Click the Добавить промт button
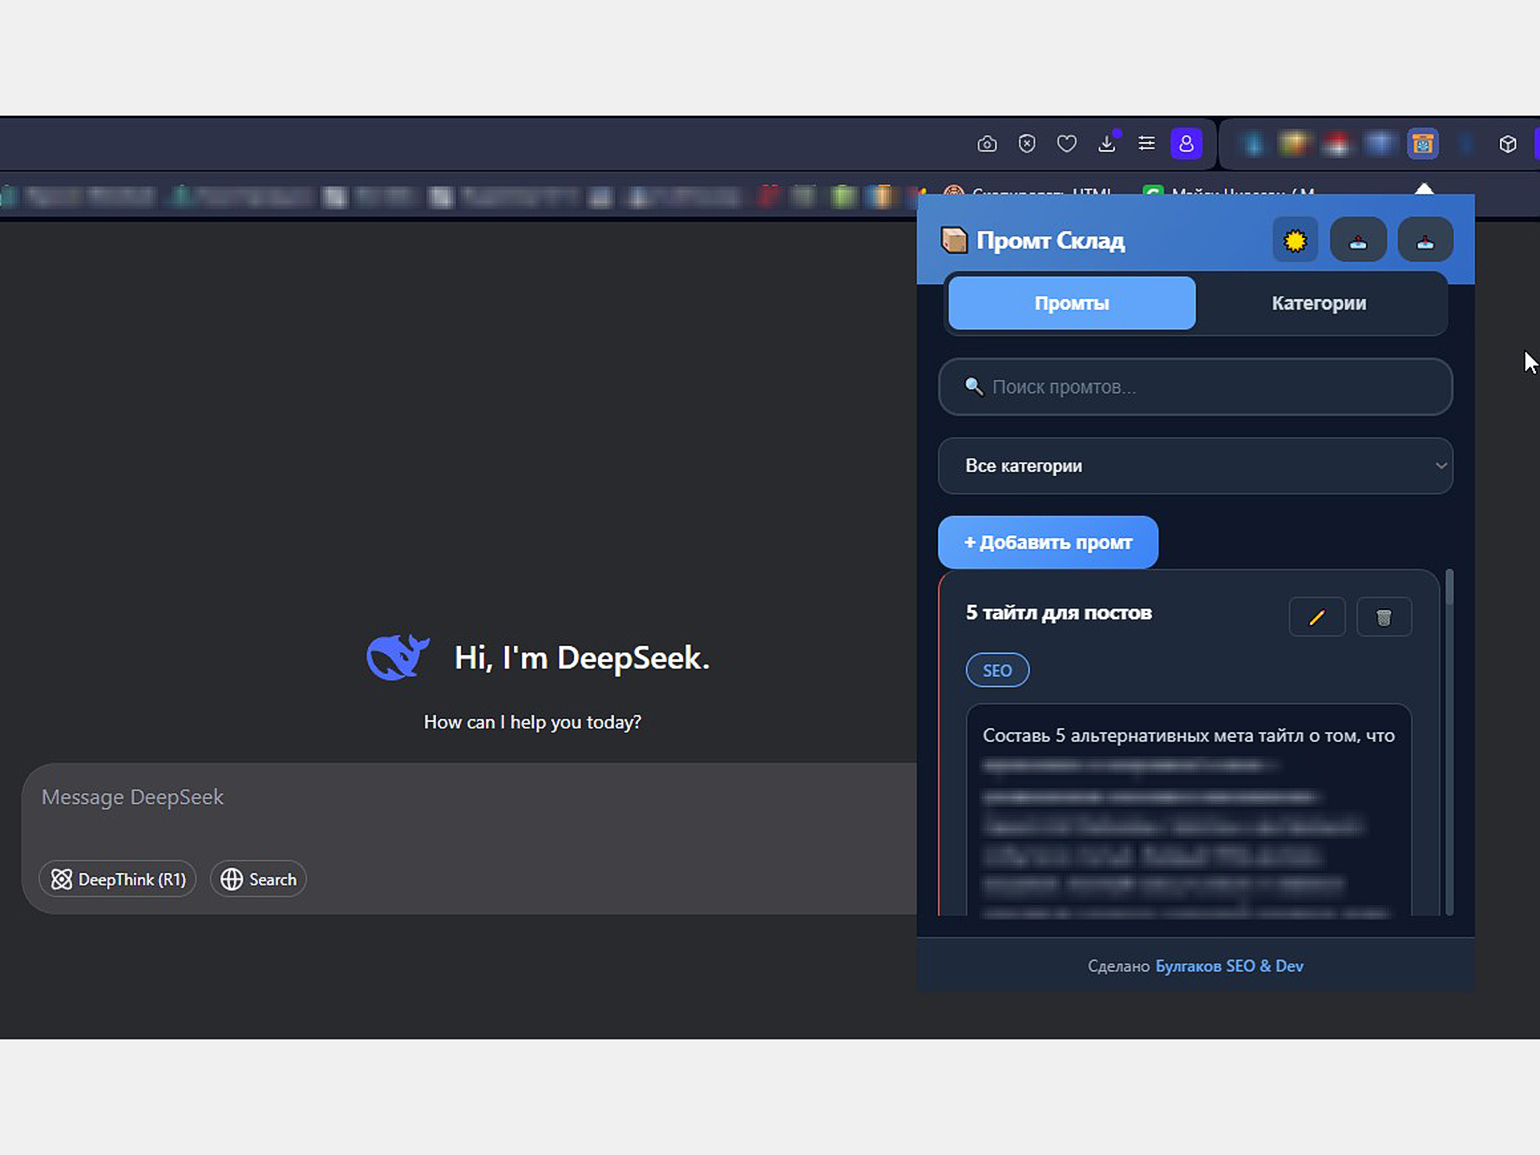Image resolution: width=1540 pixels, height=1155 pixels. [1048, 542]
